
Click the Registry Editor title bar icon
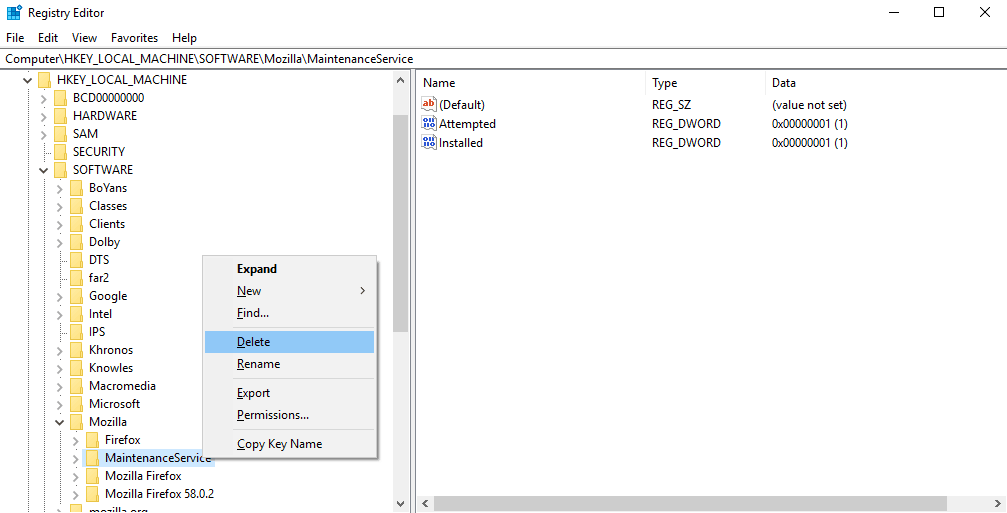[13, 13]
